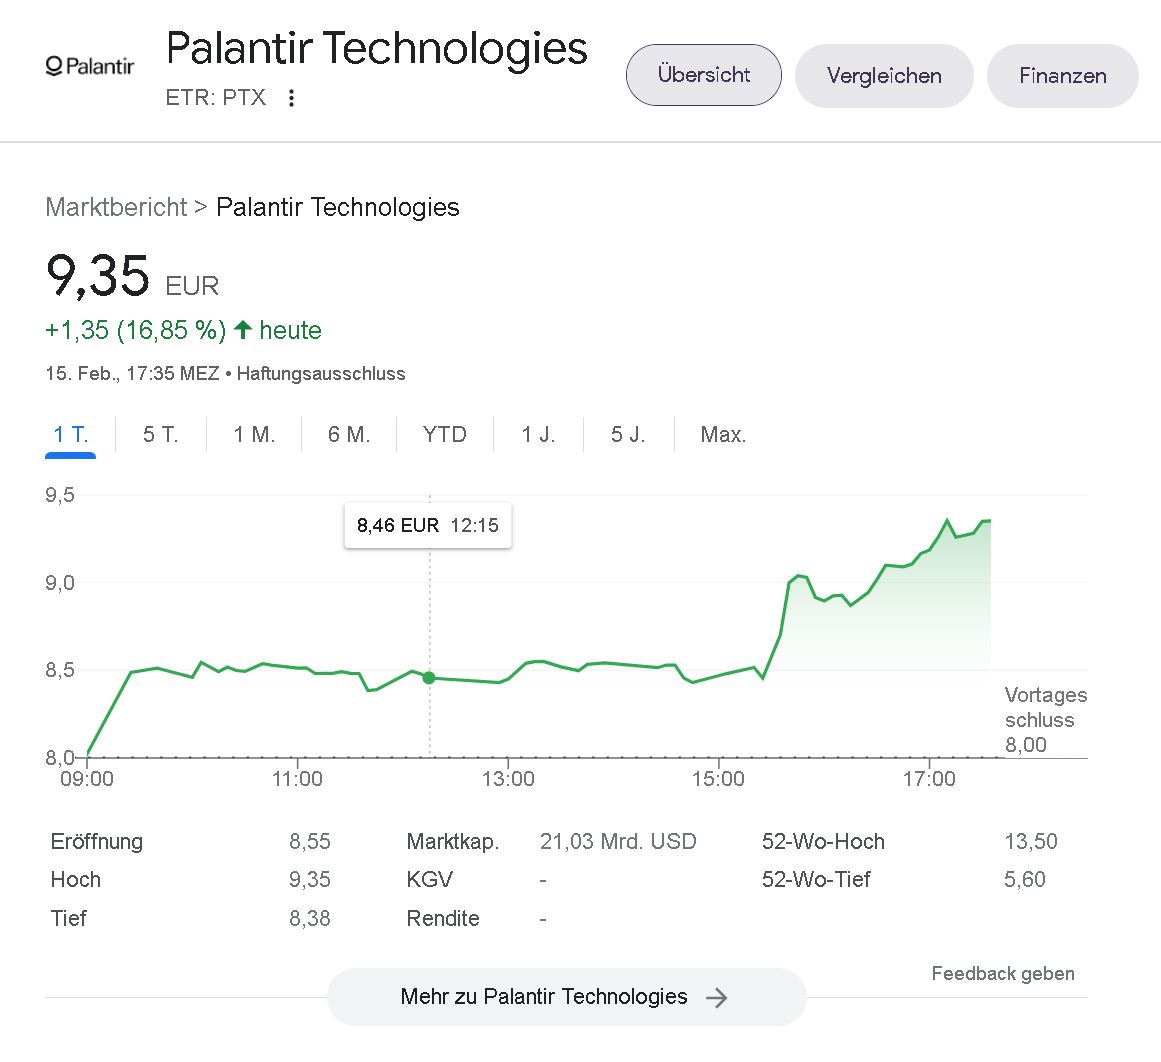
Task: Click the green up arrow next to heute
Action: pos(243,330)
